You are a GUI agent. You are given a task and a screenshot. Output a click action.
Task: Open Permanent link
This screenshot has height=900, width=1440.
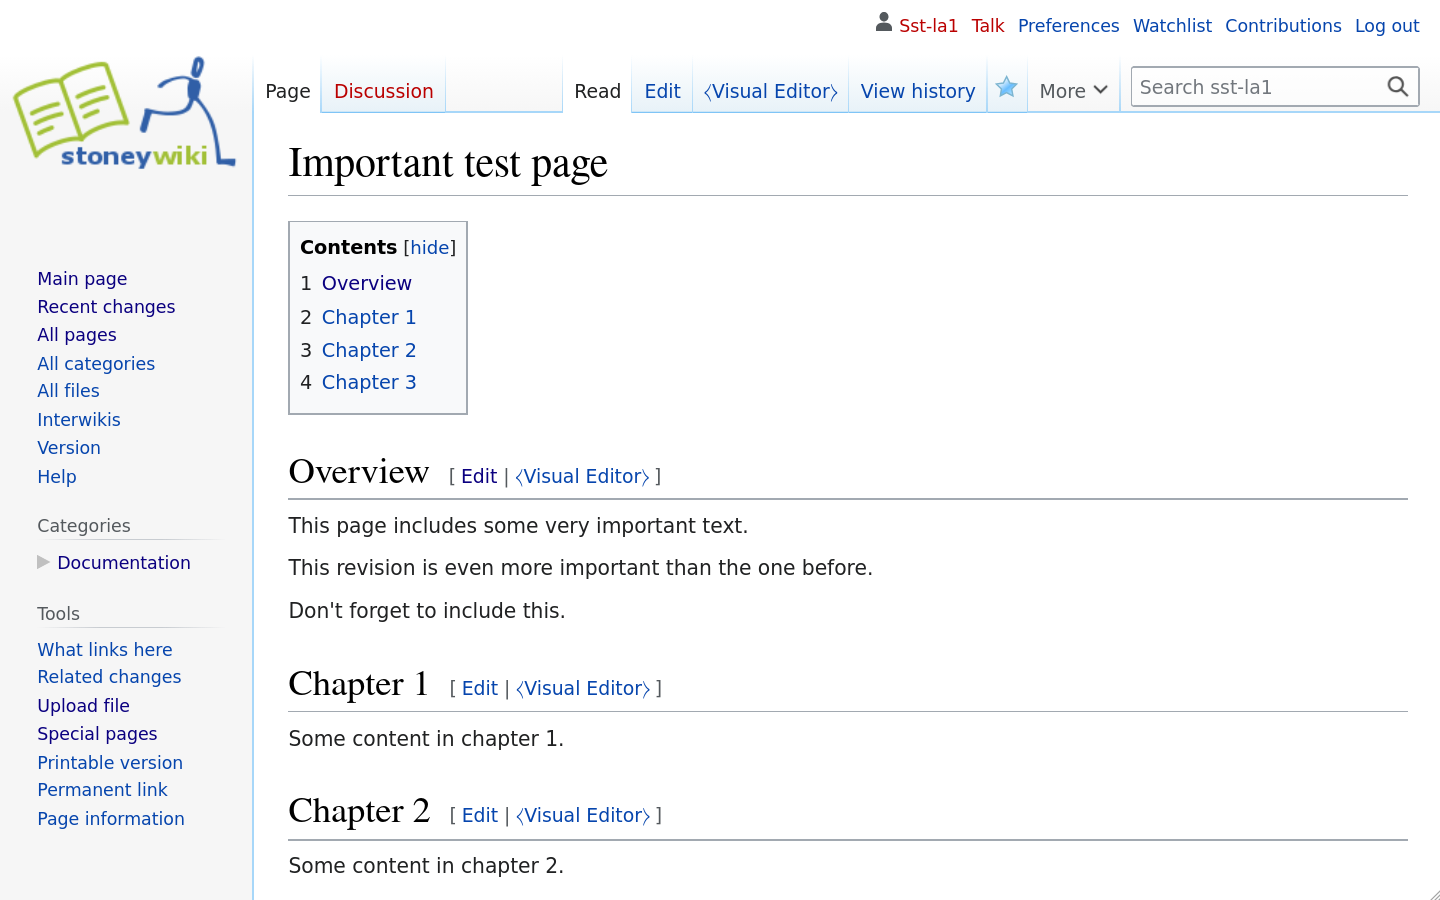102,790
